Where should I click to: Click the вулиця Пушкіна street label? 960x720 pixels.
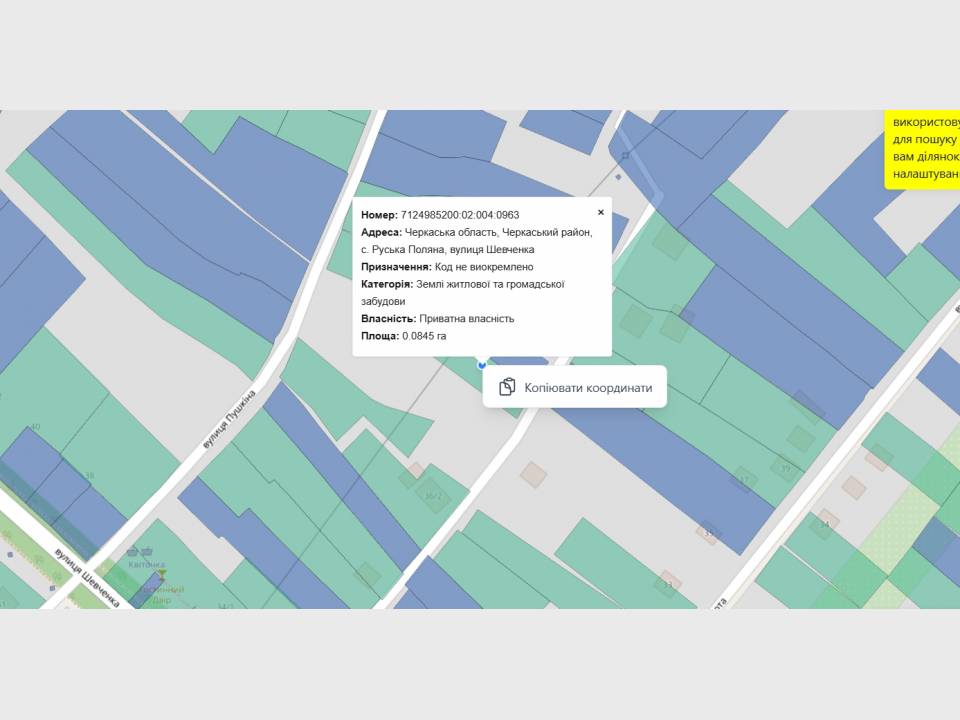(x=231, y=417)
